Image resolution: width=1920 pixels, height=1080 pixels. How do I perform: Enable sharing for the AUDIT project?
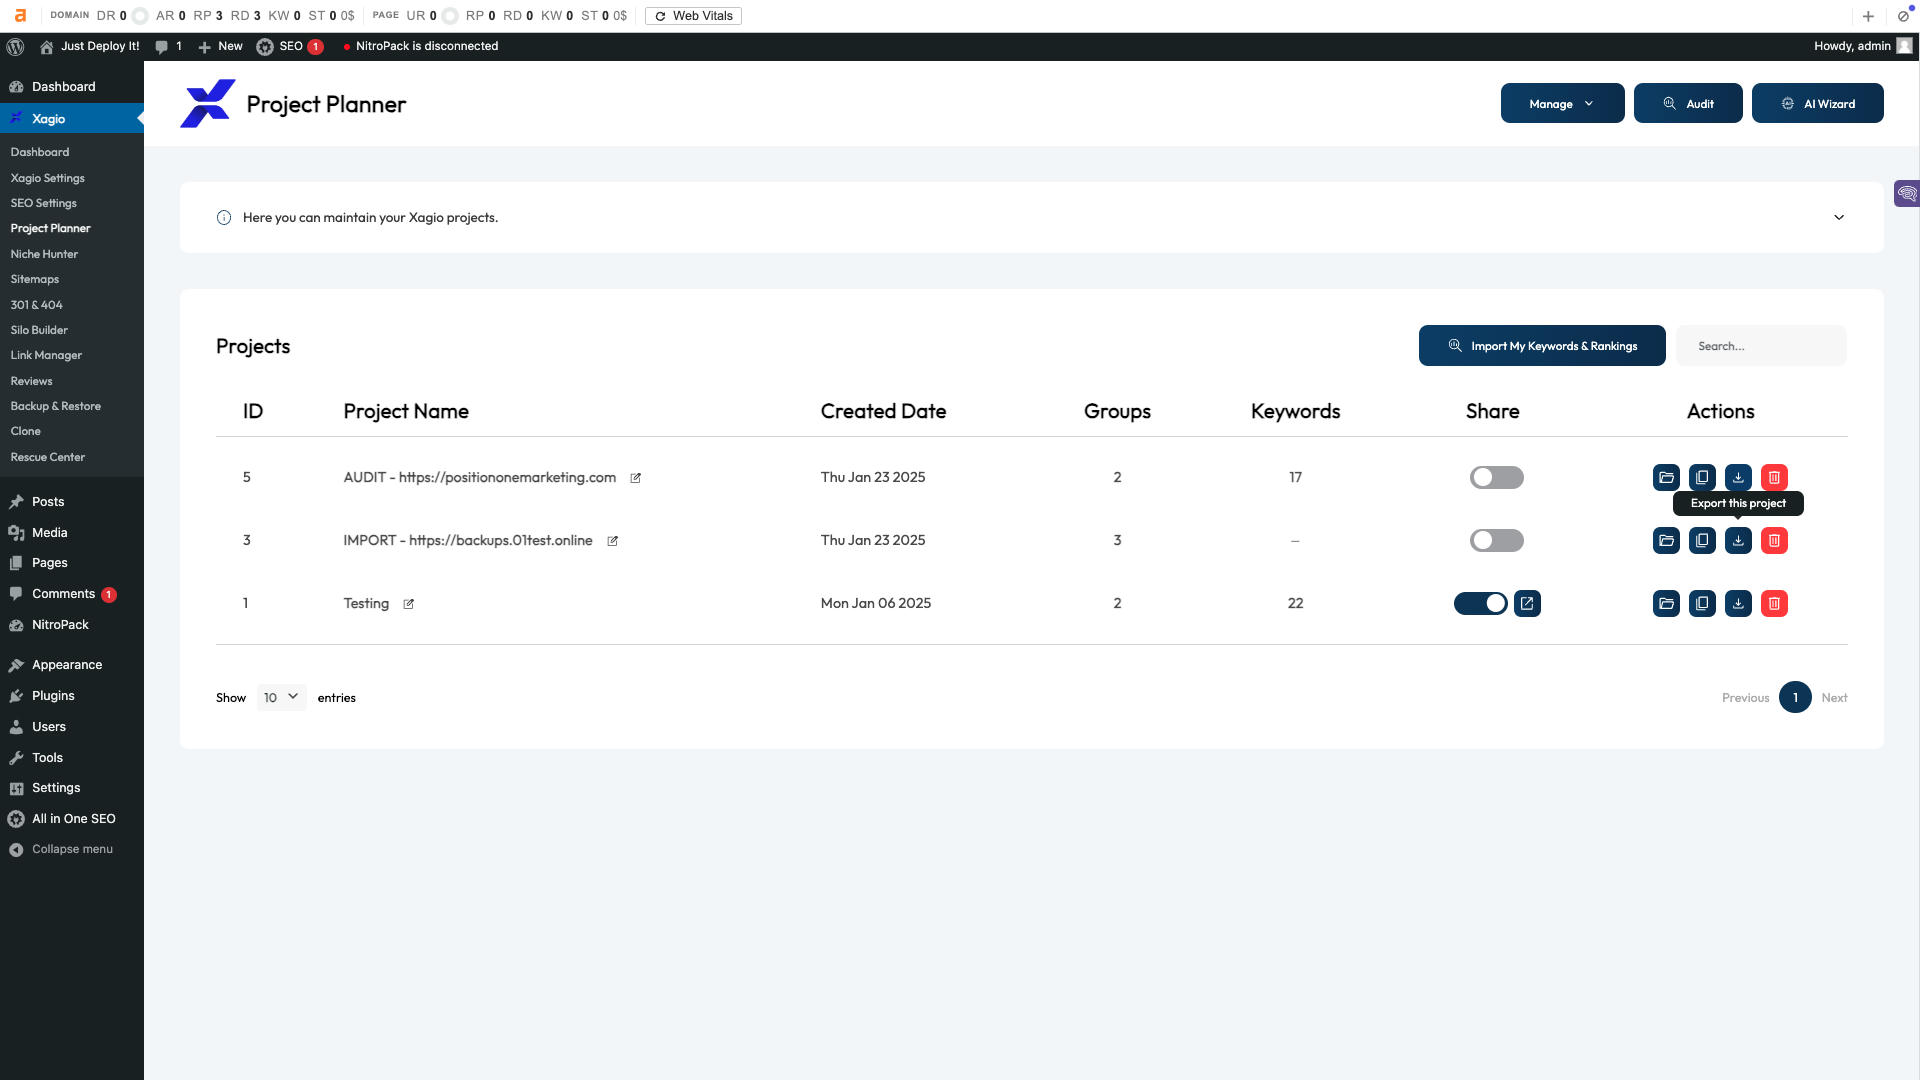(x=1496, y=478)
